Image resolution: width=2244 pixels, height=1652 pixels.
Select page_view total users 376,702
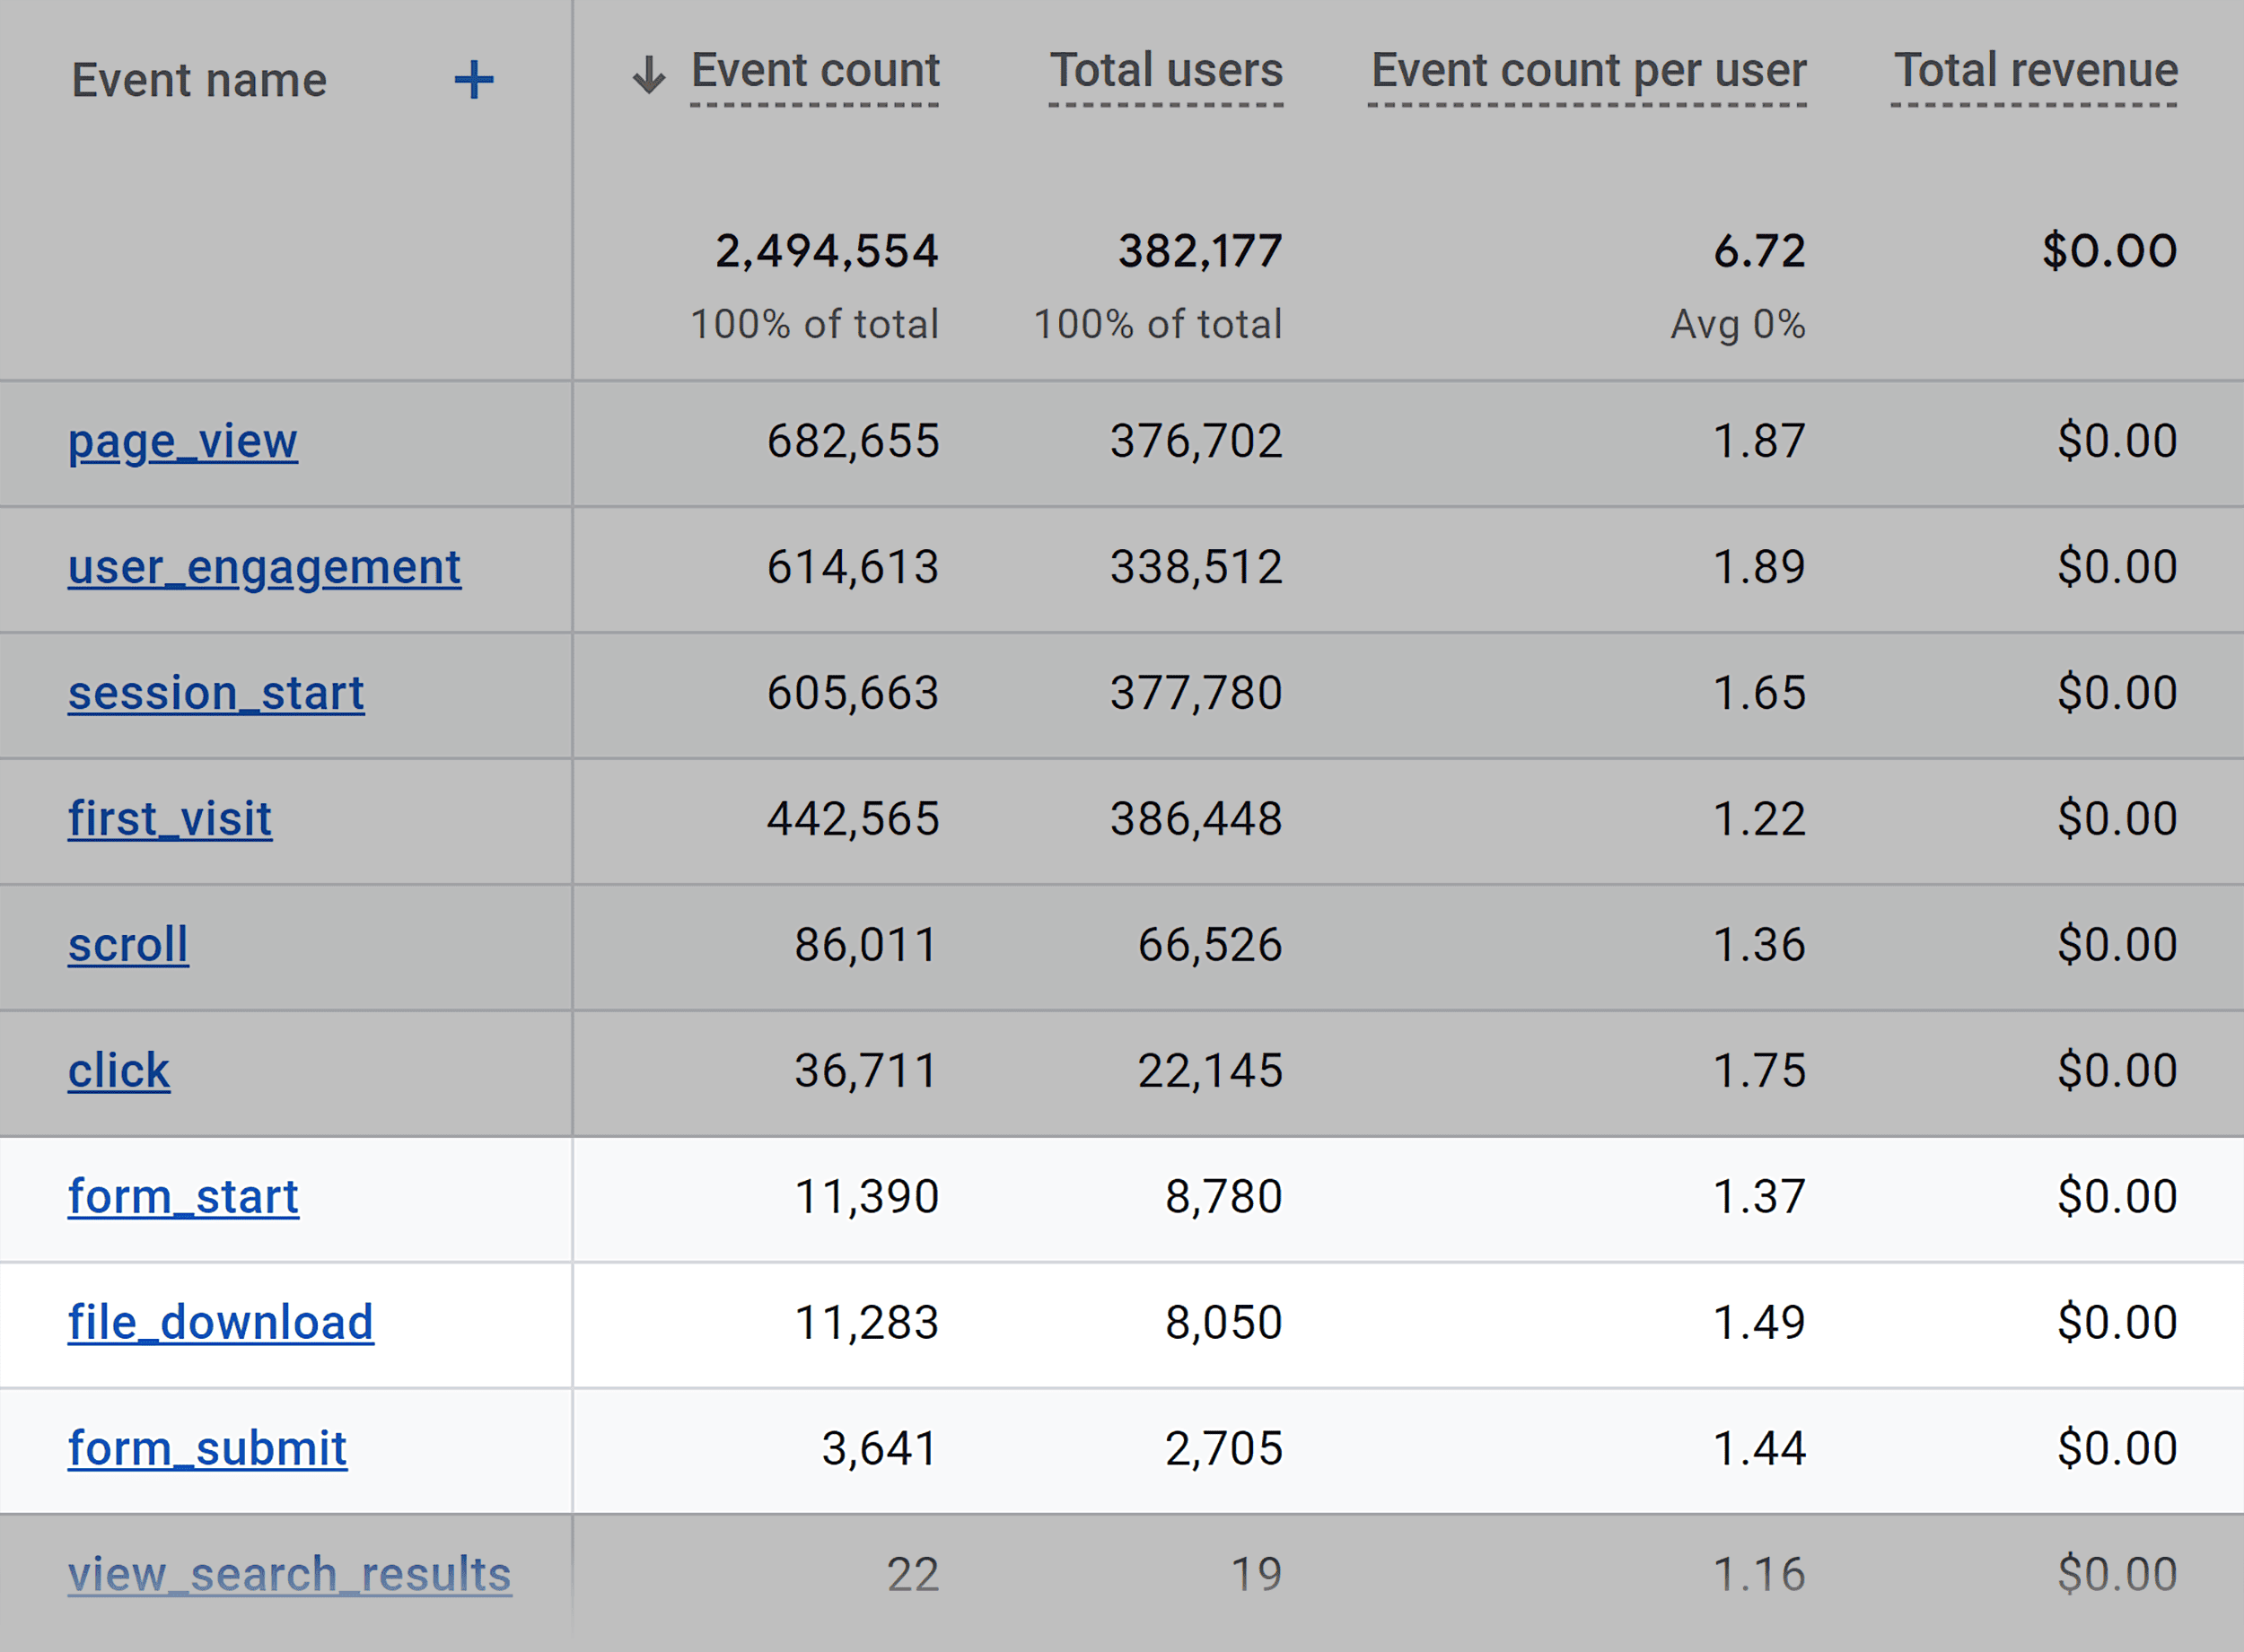click(x=1196, y=442)
